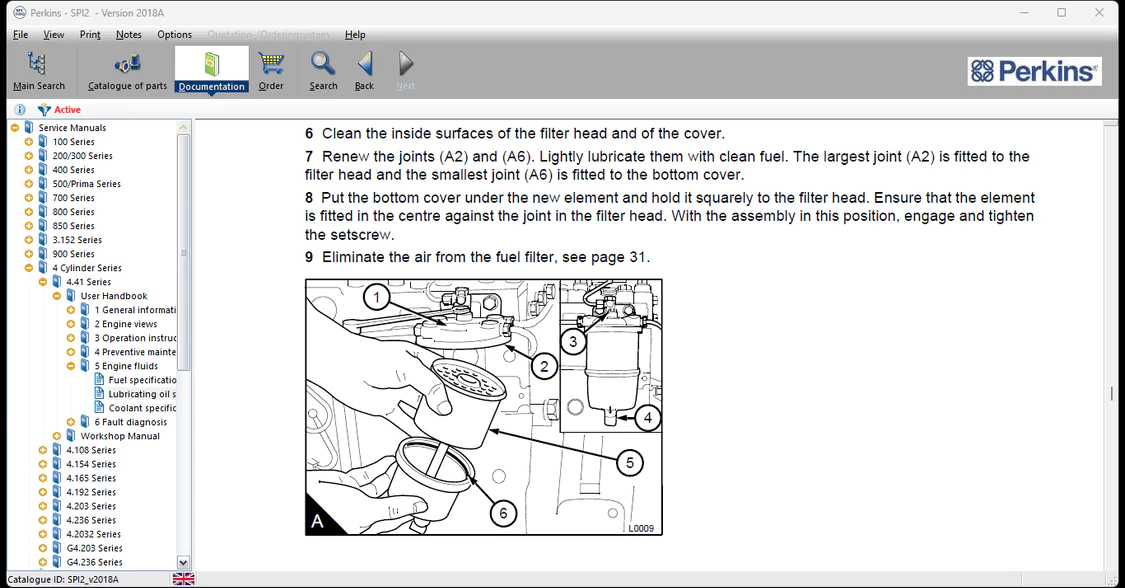Open the File menu

[20, 34]
